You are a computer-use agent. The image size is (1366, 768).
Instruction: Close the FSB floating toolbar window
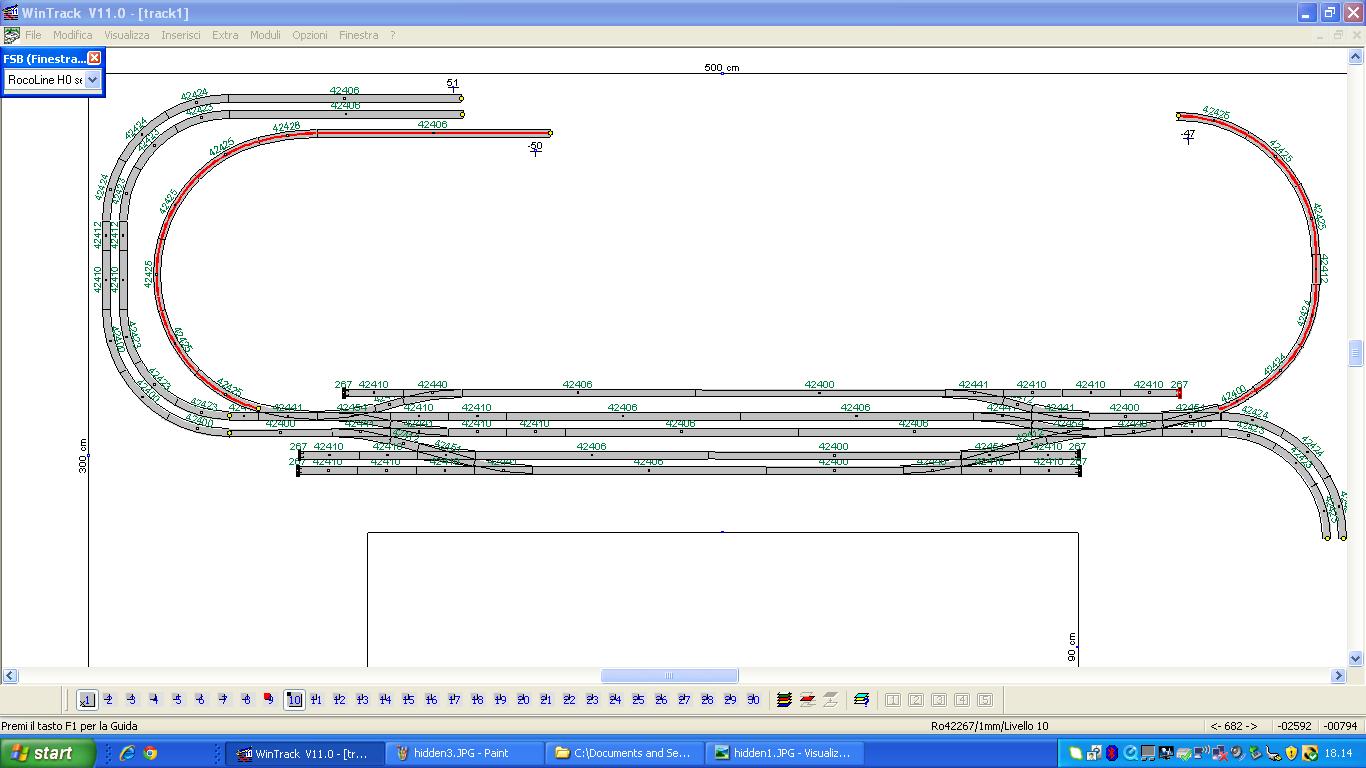[x=94, y=58]
